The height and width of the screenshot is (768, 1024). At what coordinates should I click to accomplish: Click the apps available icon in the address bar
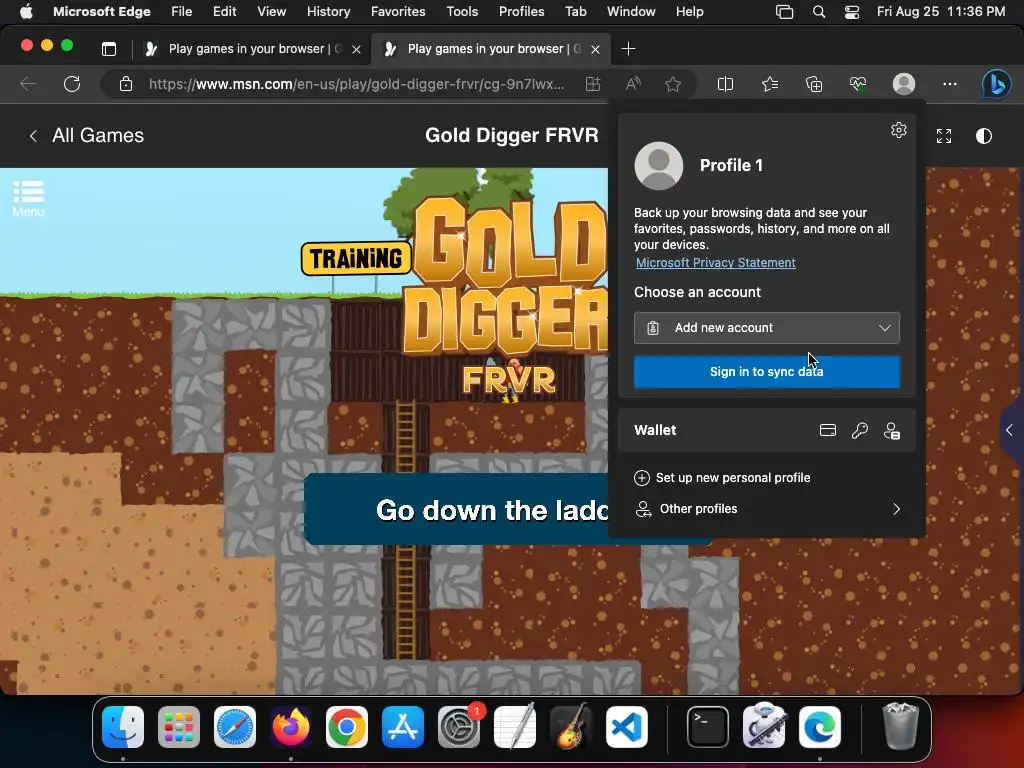click(593, 84)
